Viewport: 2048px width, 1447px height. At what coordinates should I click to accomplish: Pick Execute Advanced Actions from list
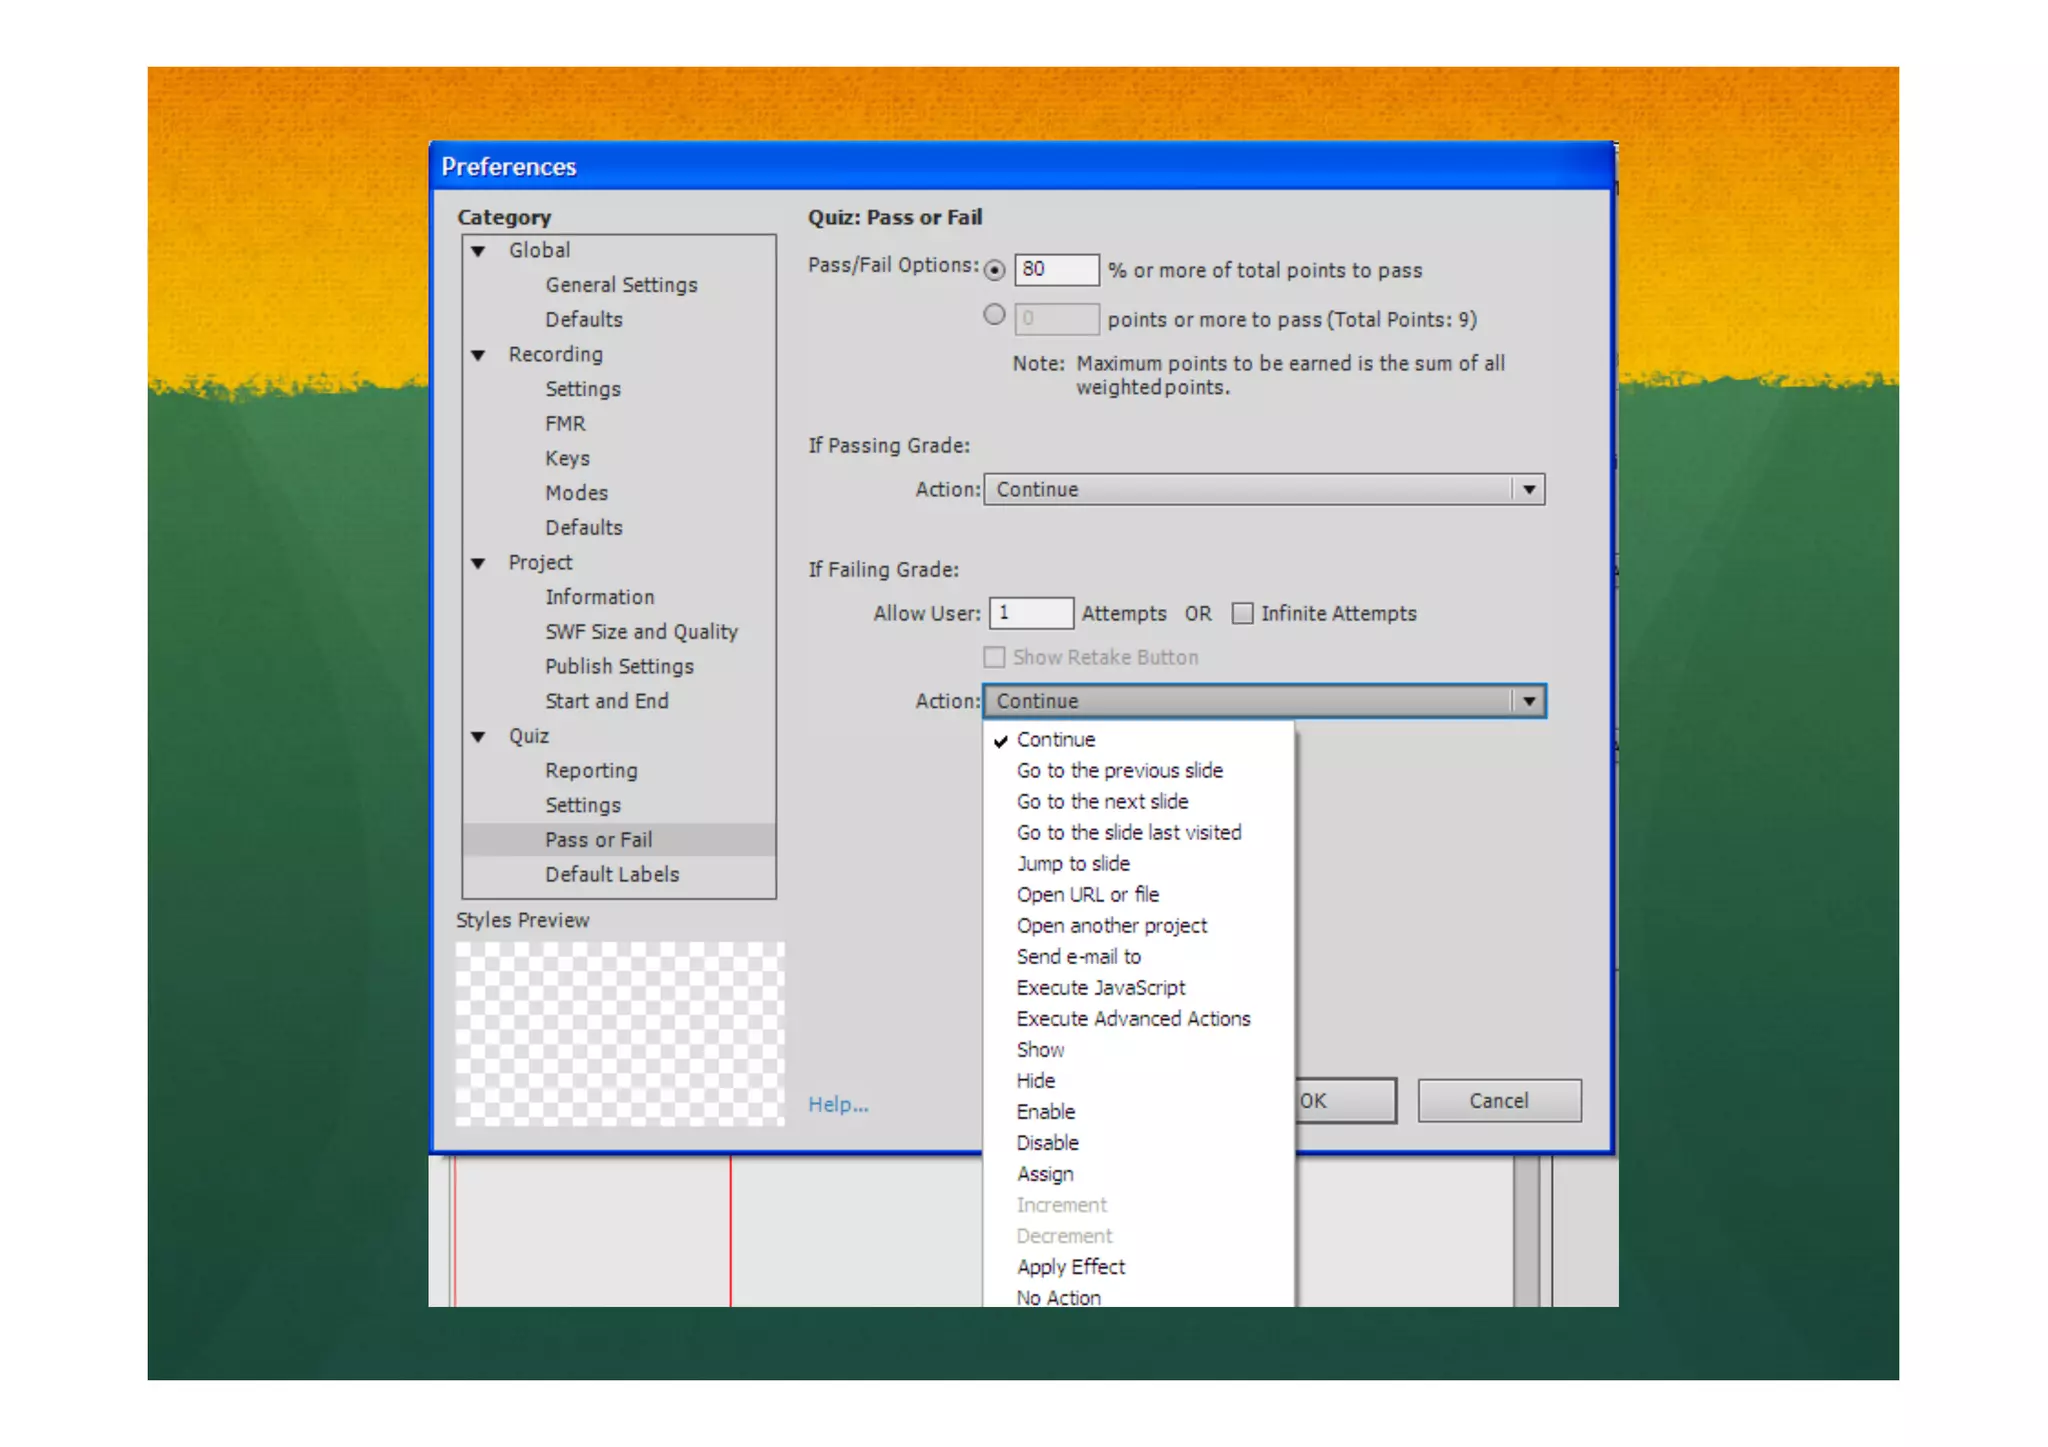(x=1133, y=1018)
